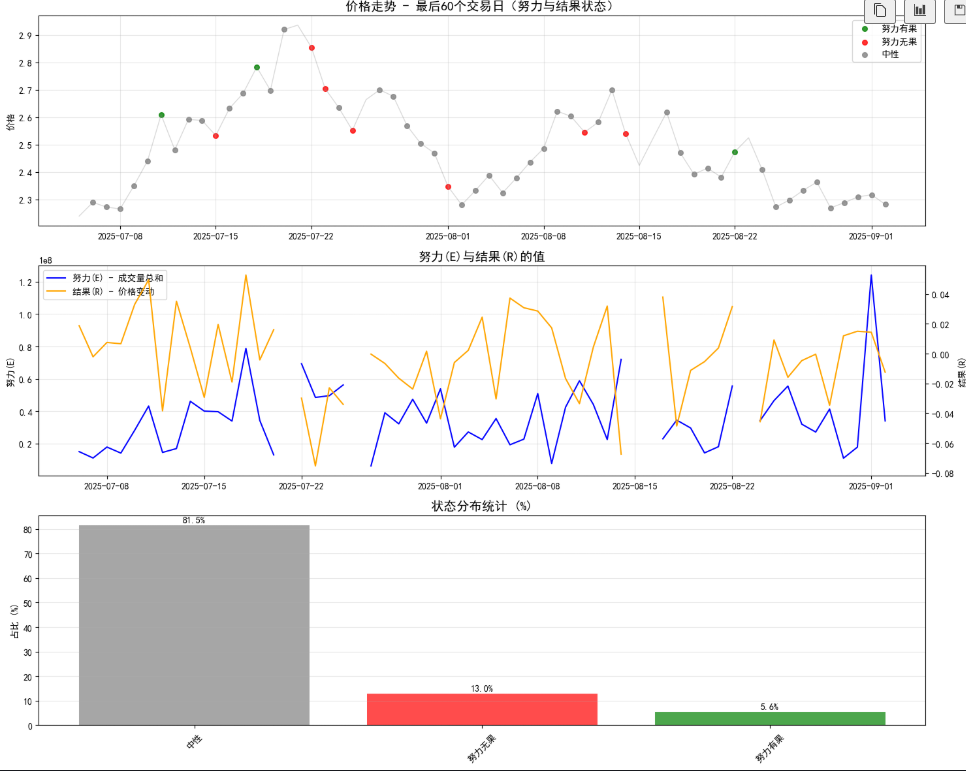Click the gray 中性 legend marker
Viewport: 966px width, 771px height.
pos(865,55)
